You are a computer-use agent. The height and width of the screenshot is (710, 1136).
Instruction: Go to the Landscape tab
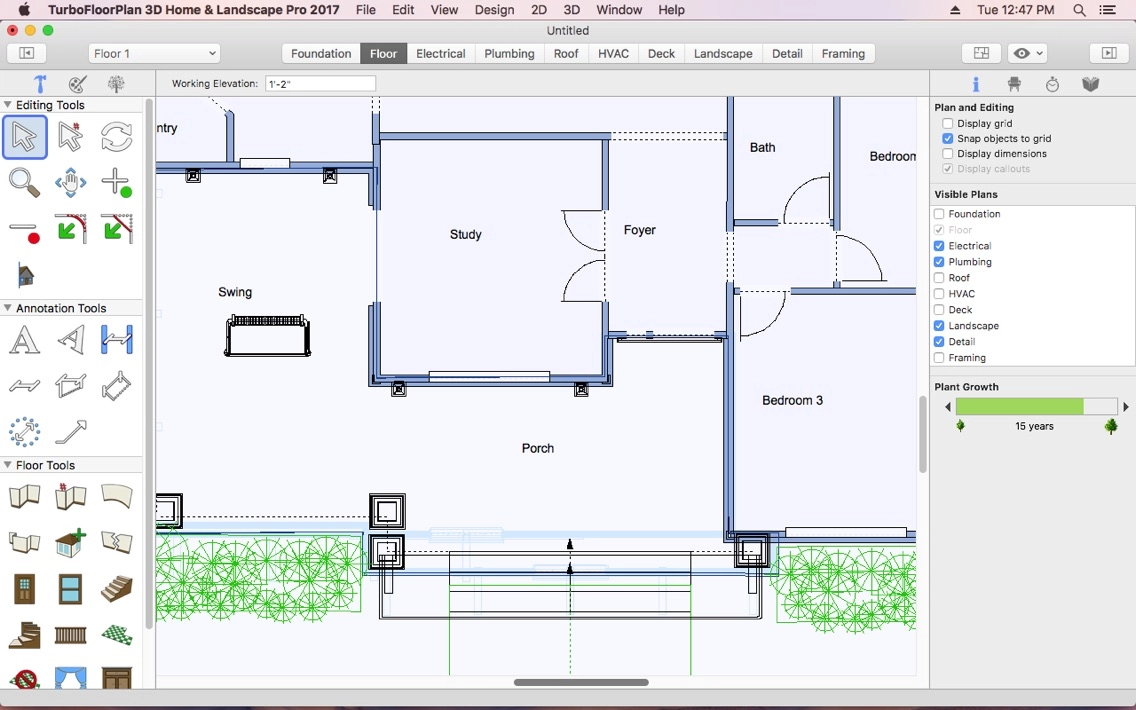pyautogui.click(x=722, y=53)
